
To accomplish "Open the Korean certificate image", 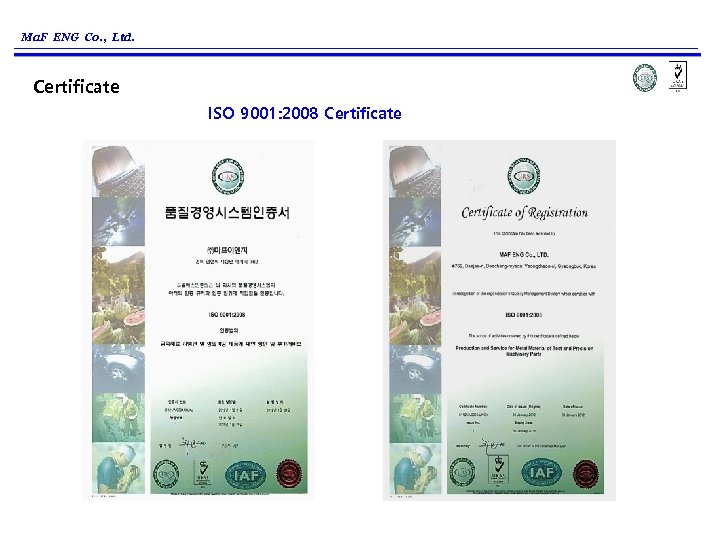I will coord(199,320).
